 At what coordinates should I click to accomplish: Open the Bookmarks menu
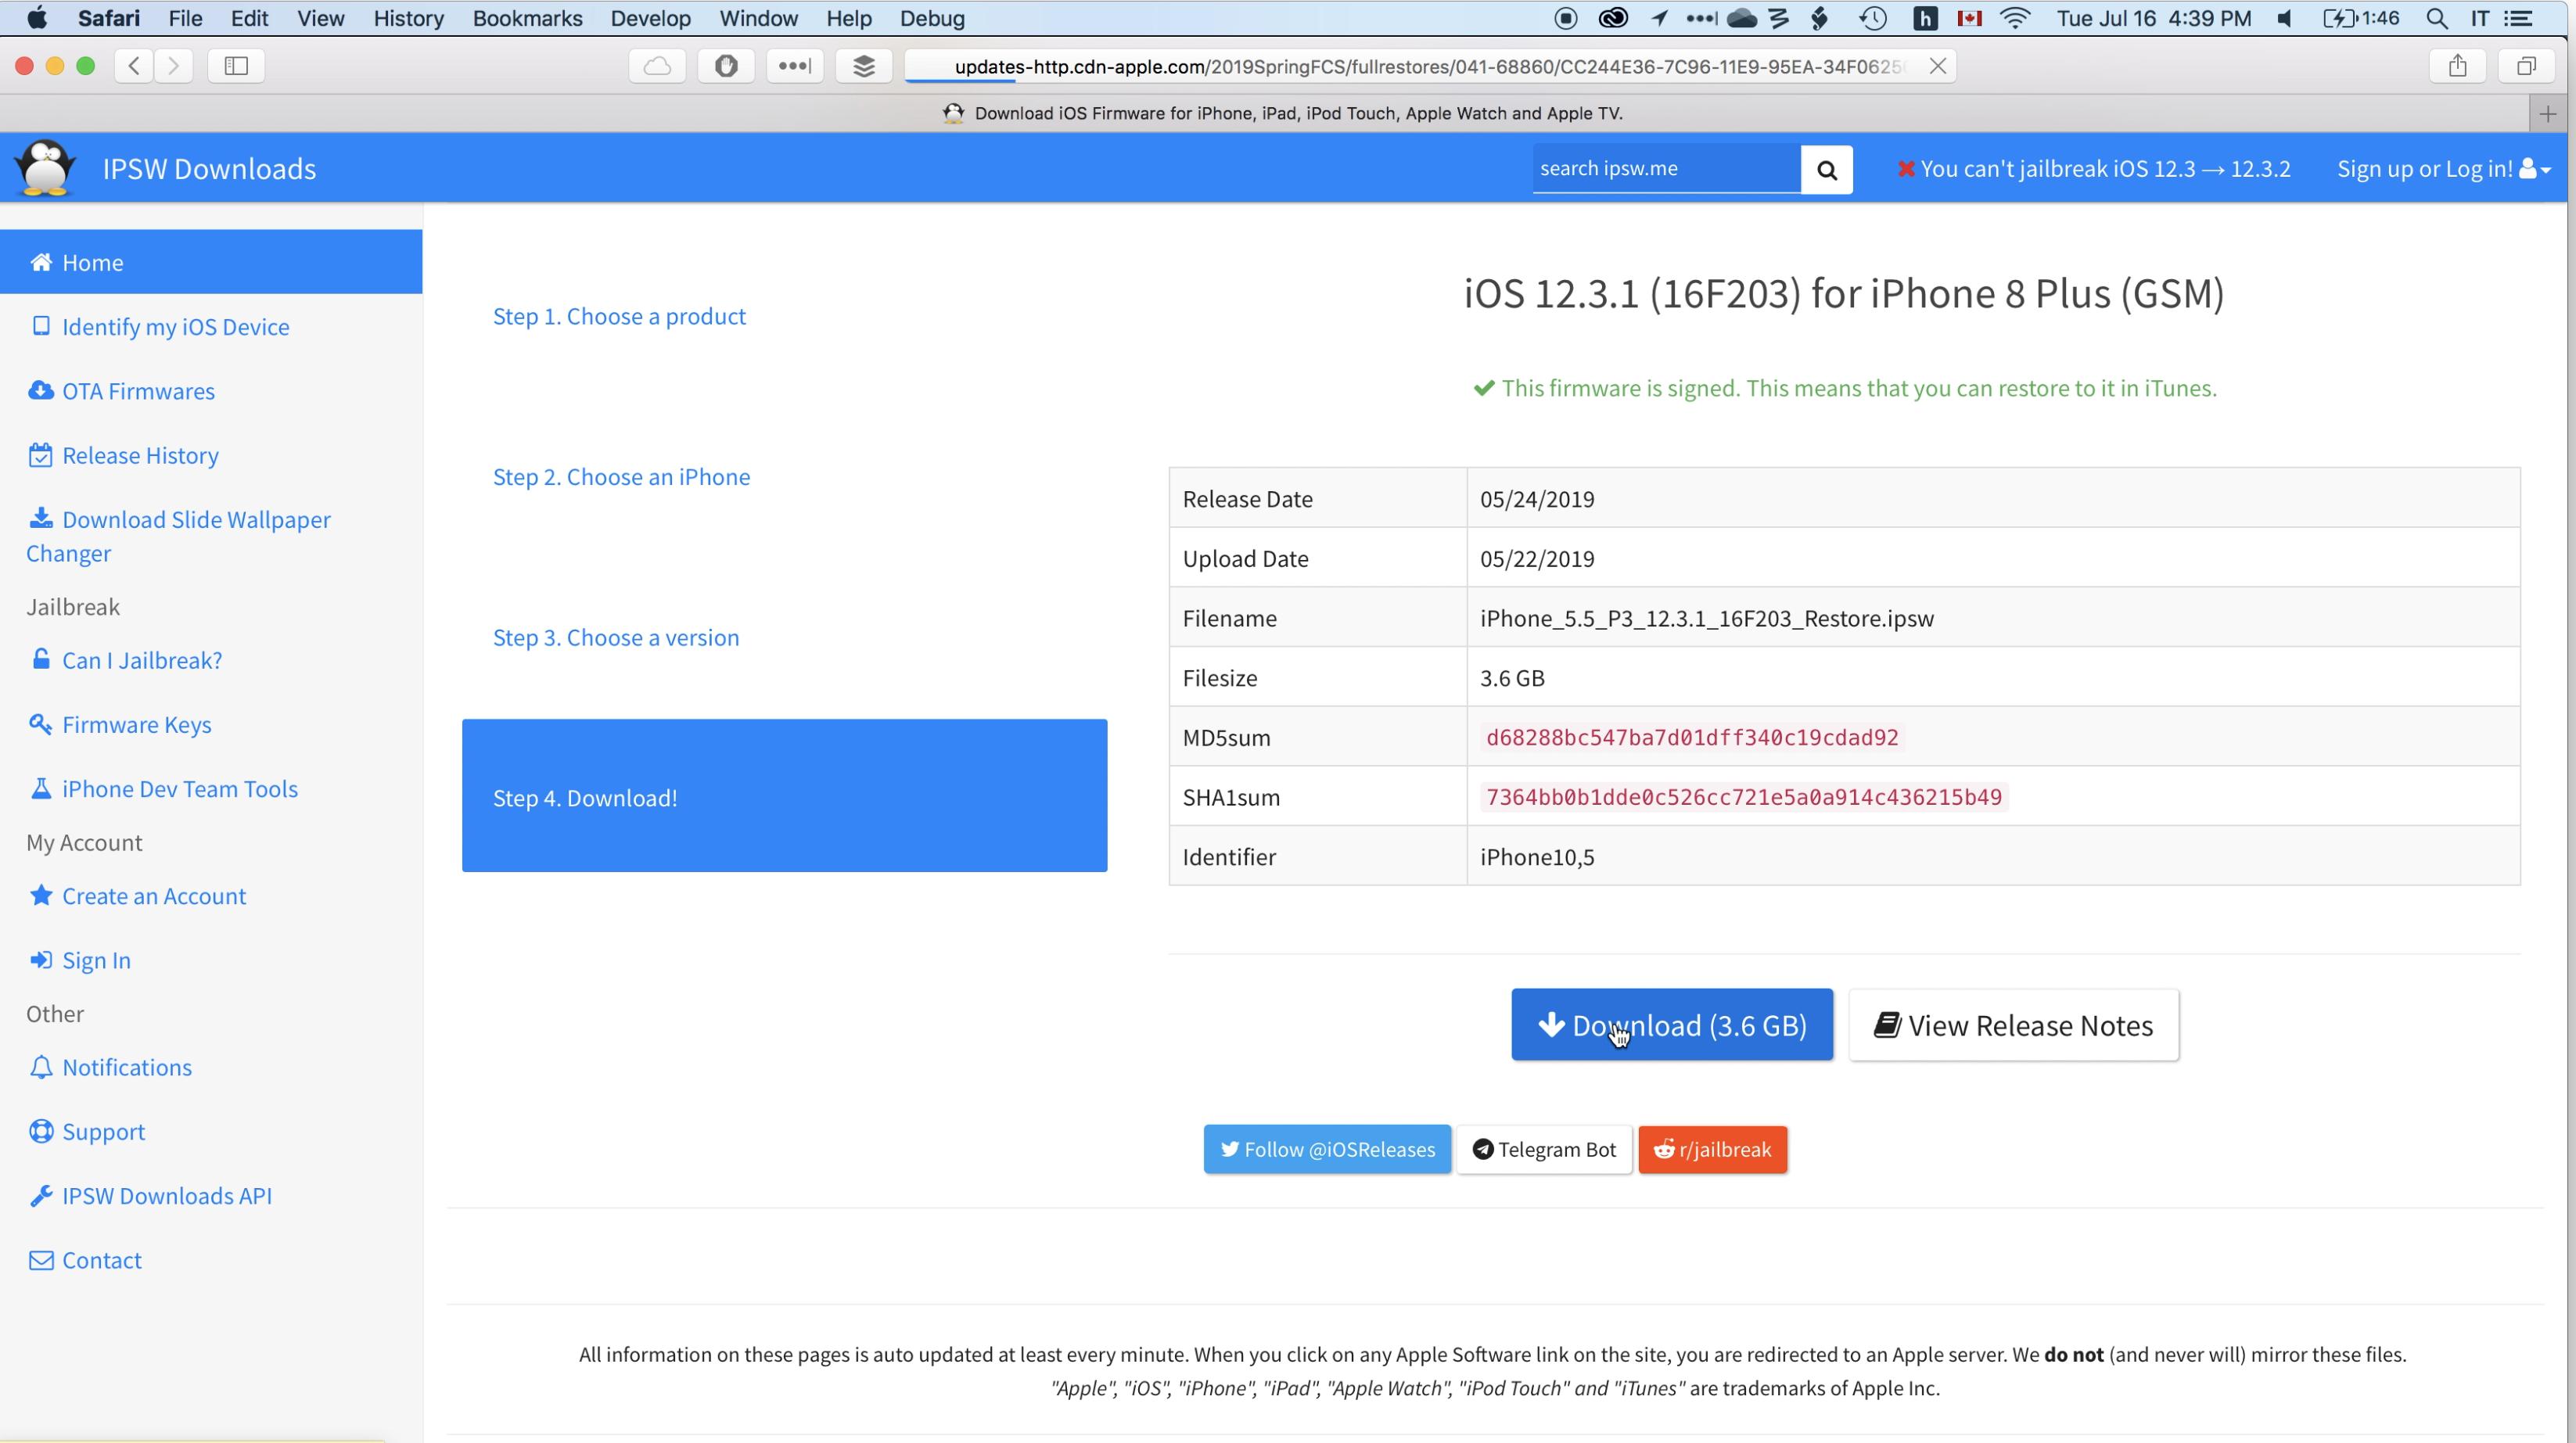527,18
